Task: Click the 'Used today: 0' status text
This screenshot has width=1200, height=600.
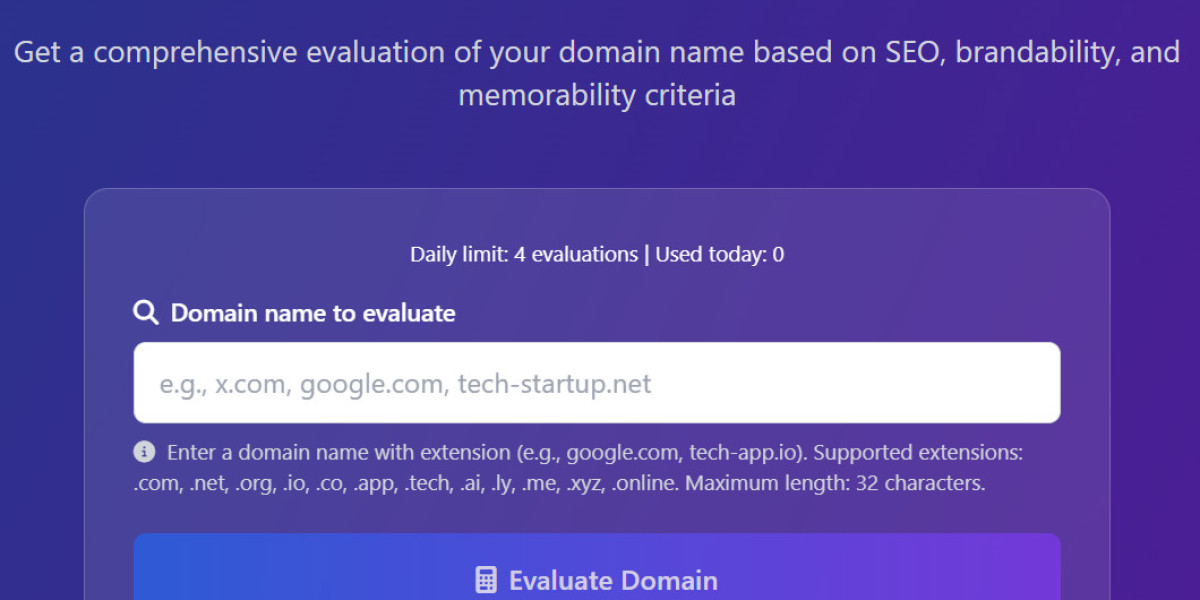Action: point(719,254)
